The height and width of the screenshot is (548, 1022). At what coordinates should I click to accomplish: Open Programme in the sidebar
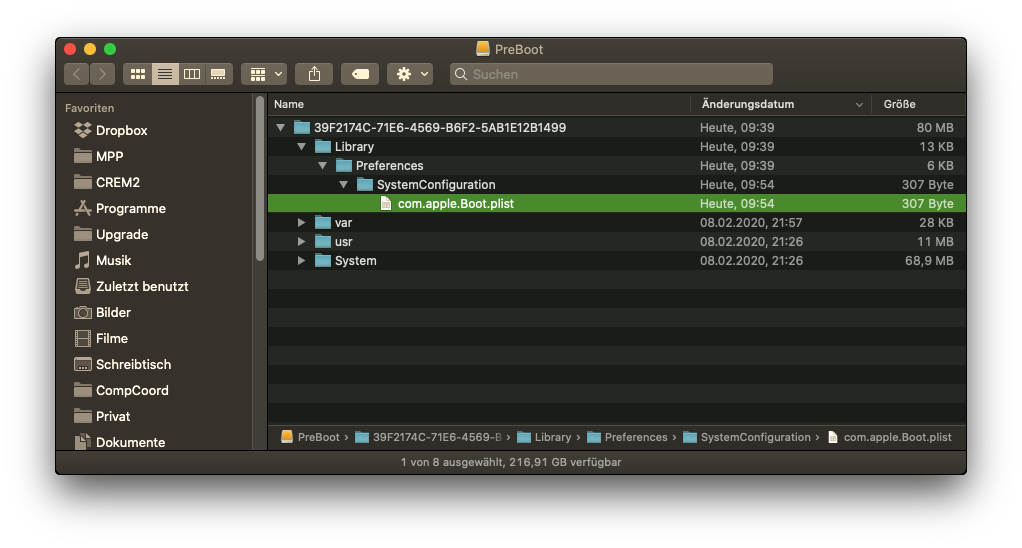click(120, 209)
